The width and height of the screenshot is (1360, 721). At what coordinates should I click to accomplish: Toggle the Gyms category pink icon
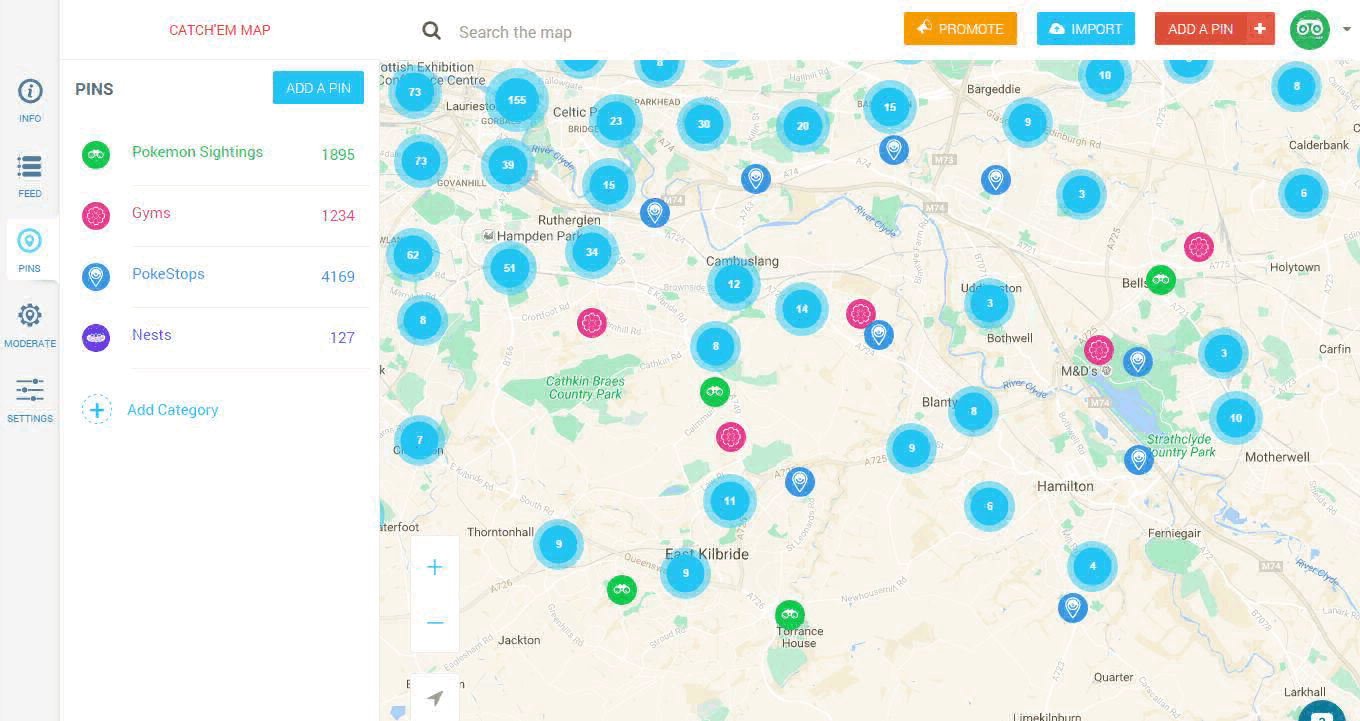tap(96, 215)
